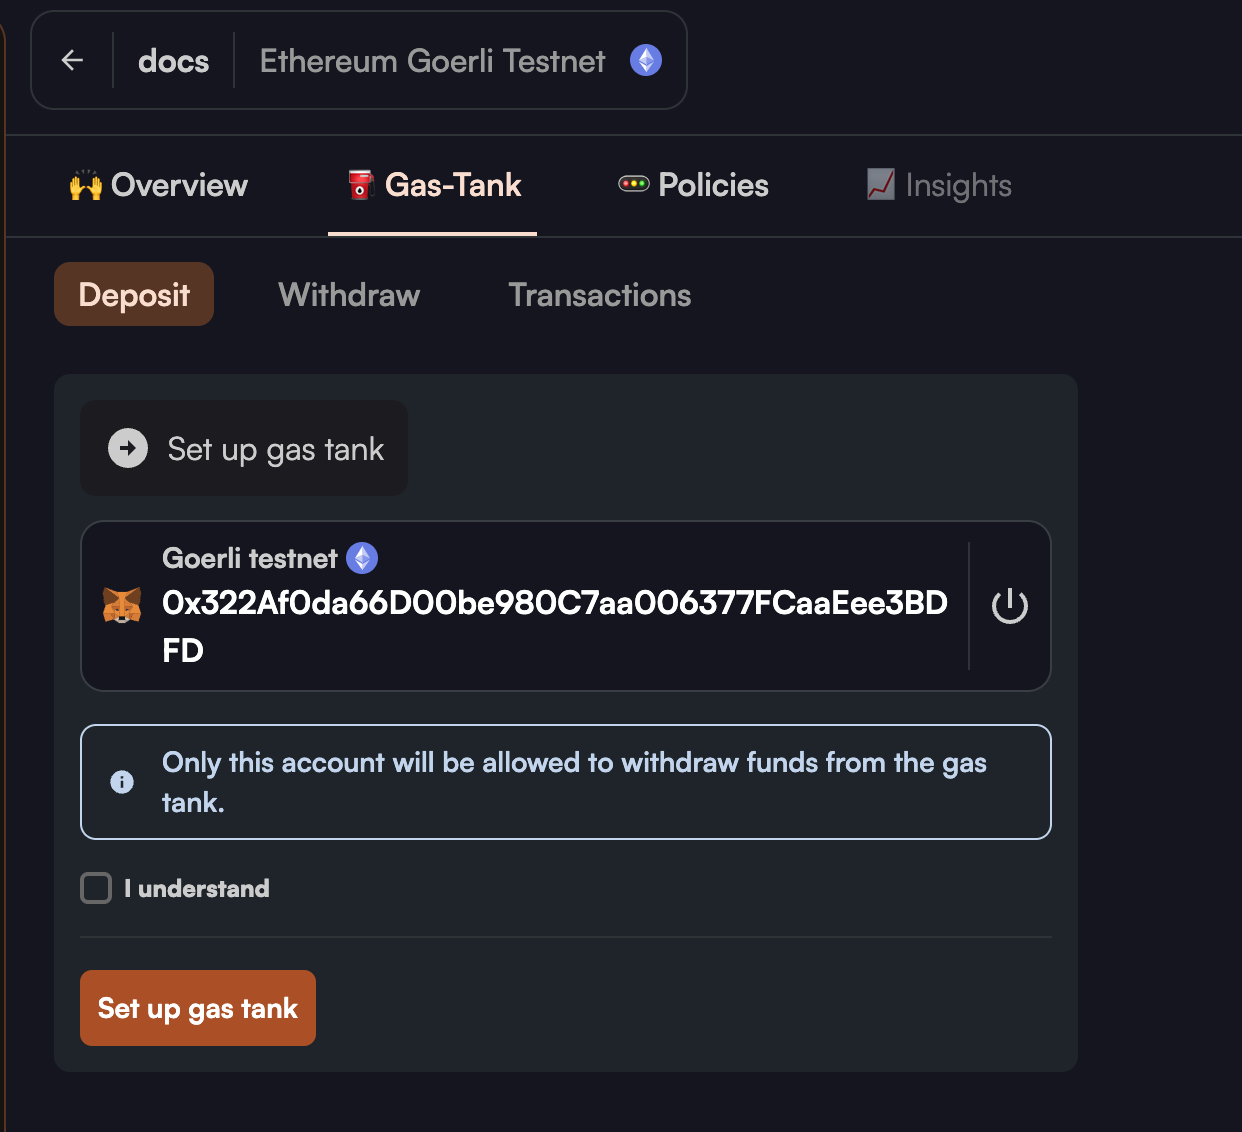Click the connected wallet address text

tap(554, 604)
